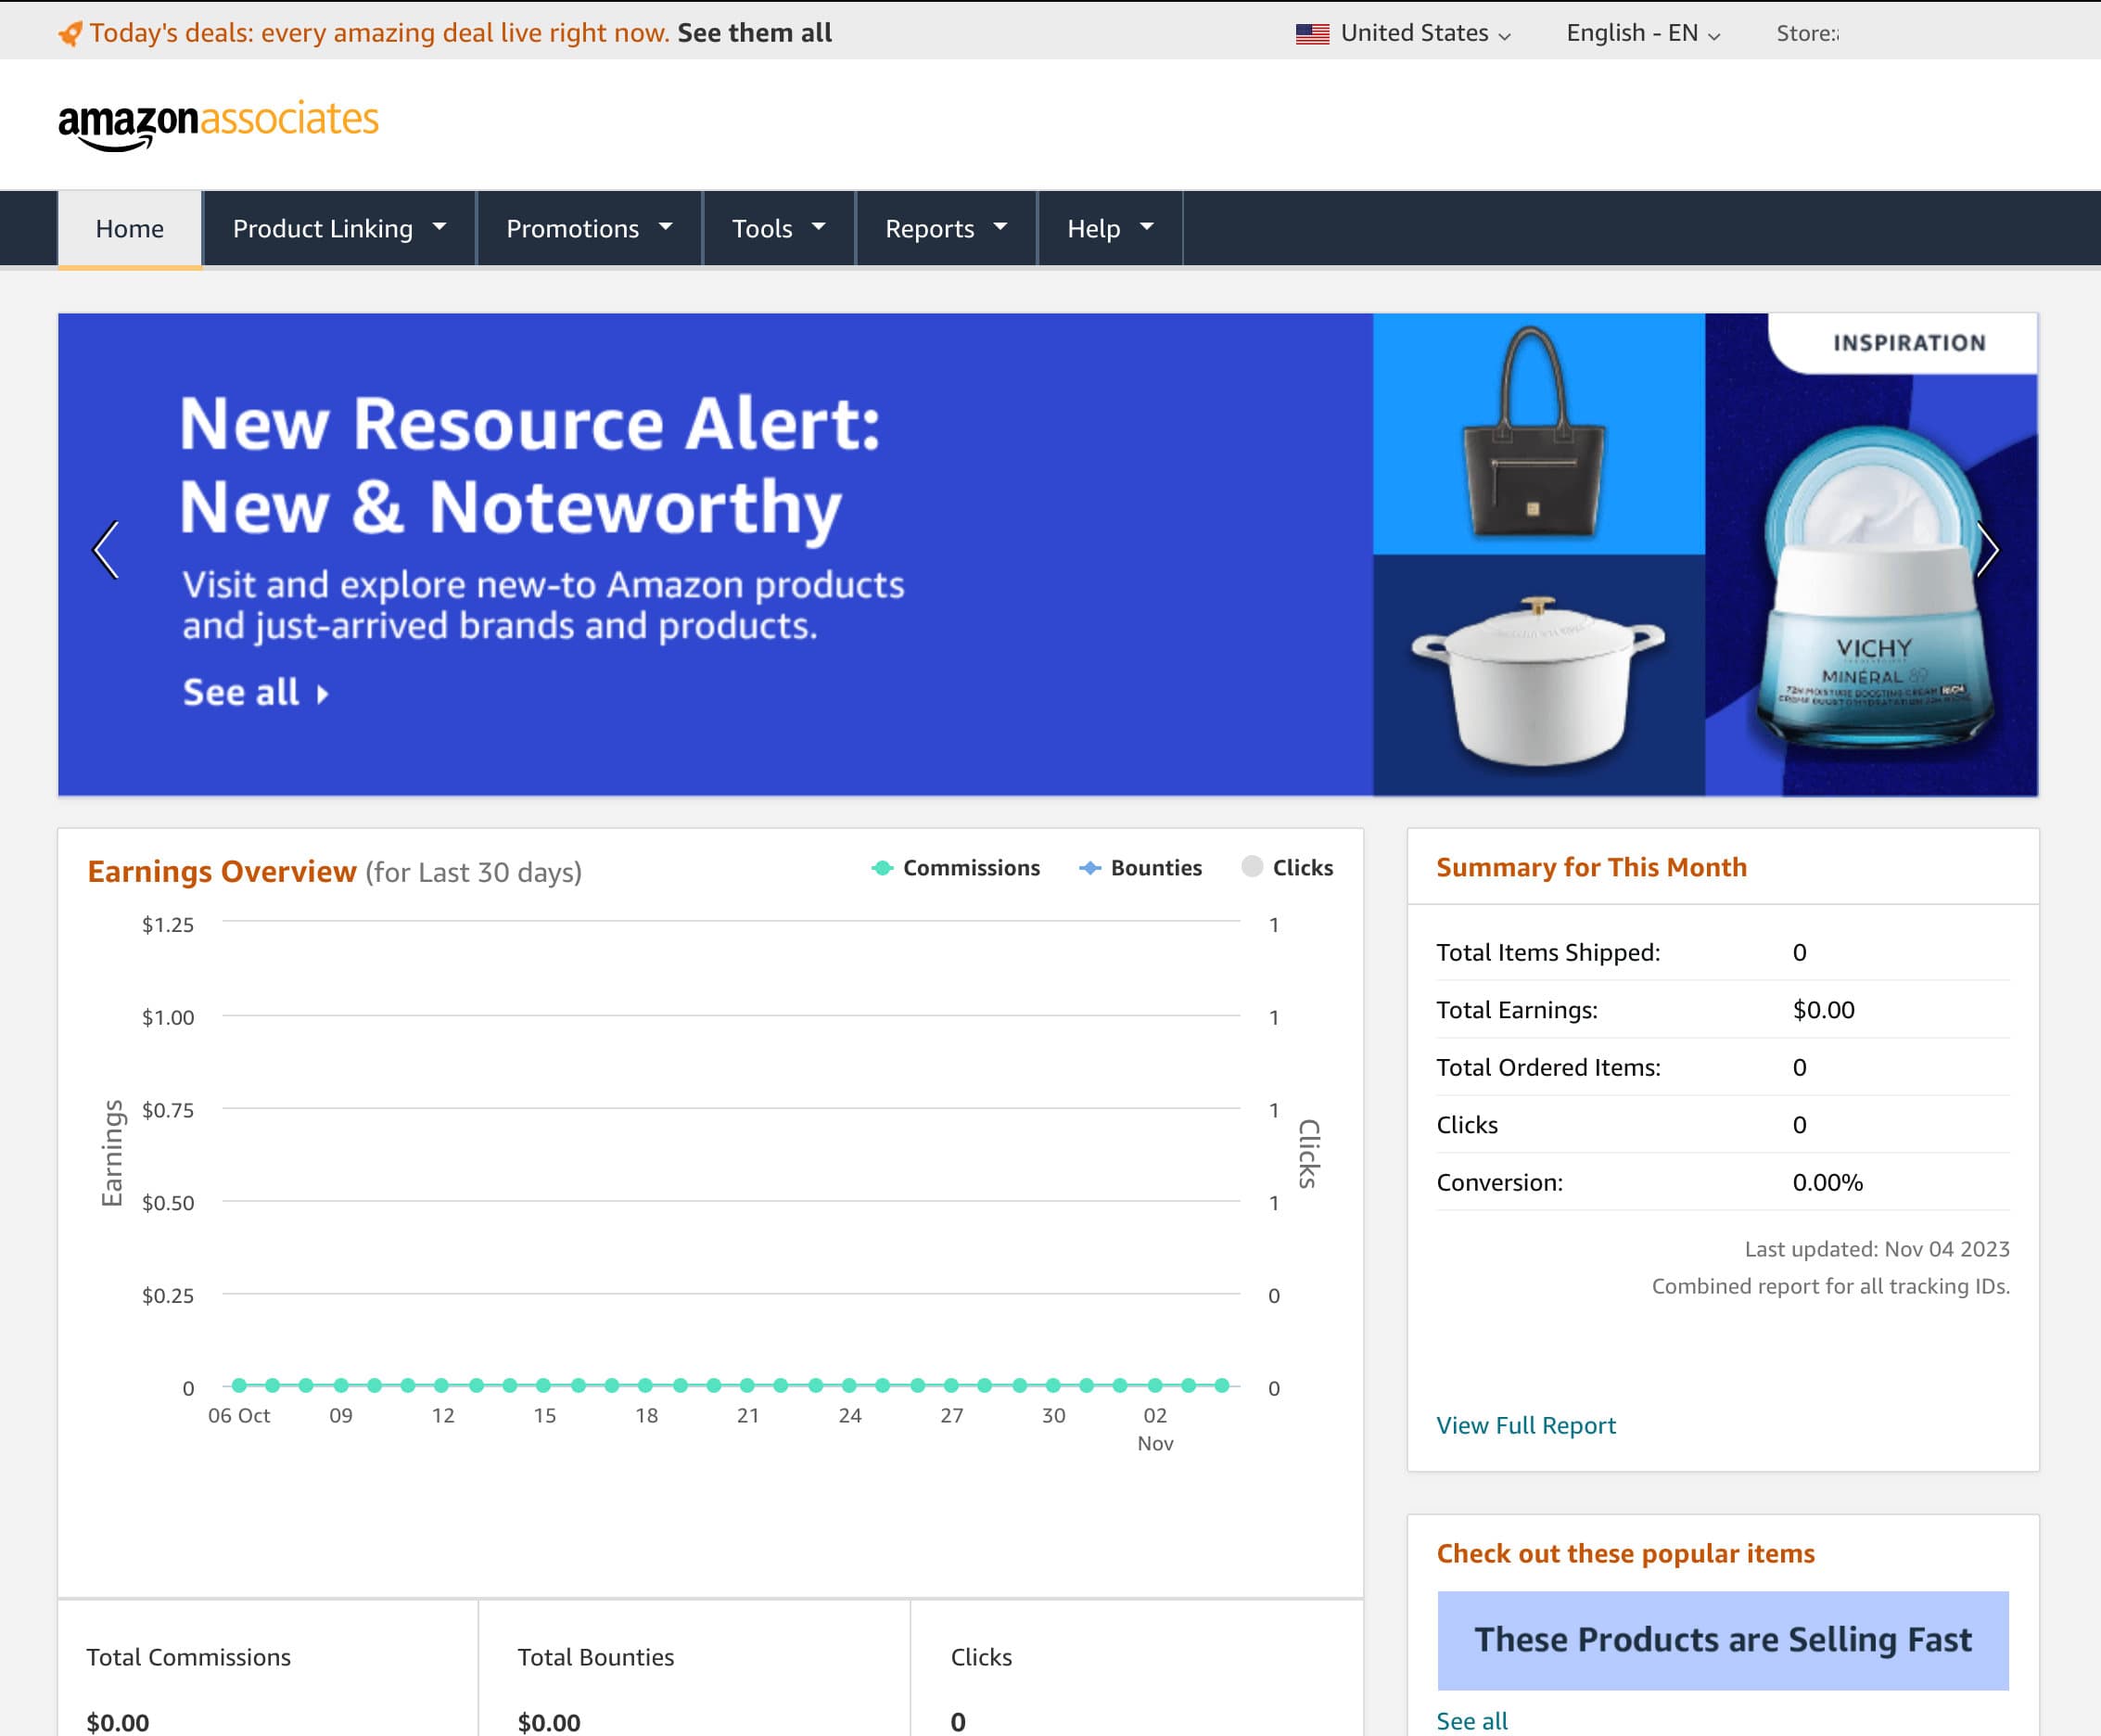Open the Promotions menu
The height and width of the screenshot is (1736, 2101).
click(x=590, y=227)
